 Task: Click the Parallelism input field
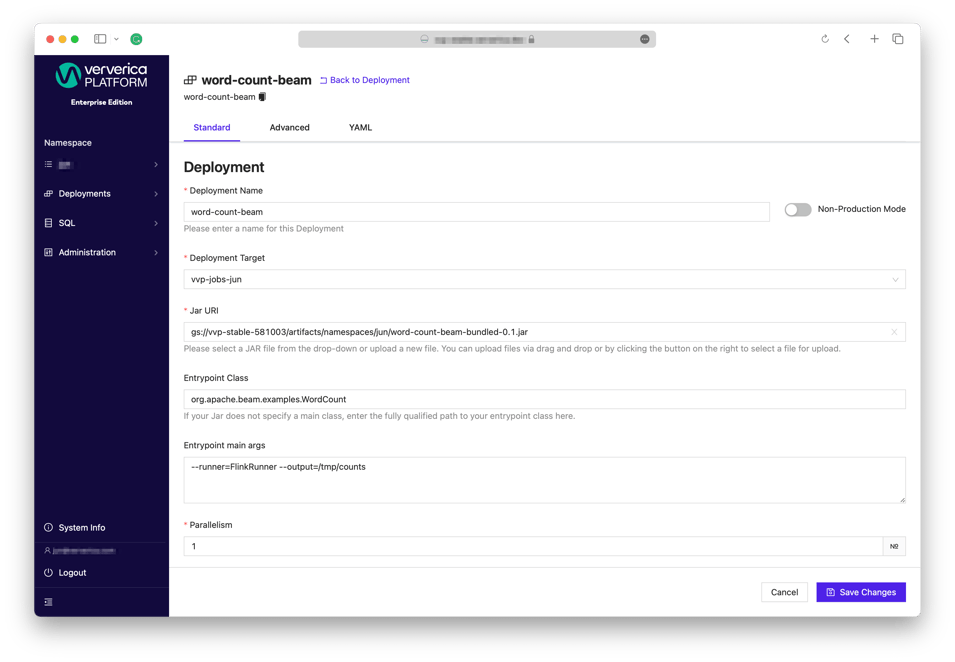click(x=533, y=546)
